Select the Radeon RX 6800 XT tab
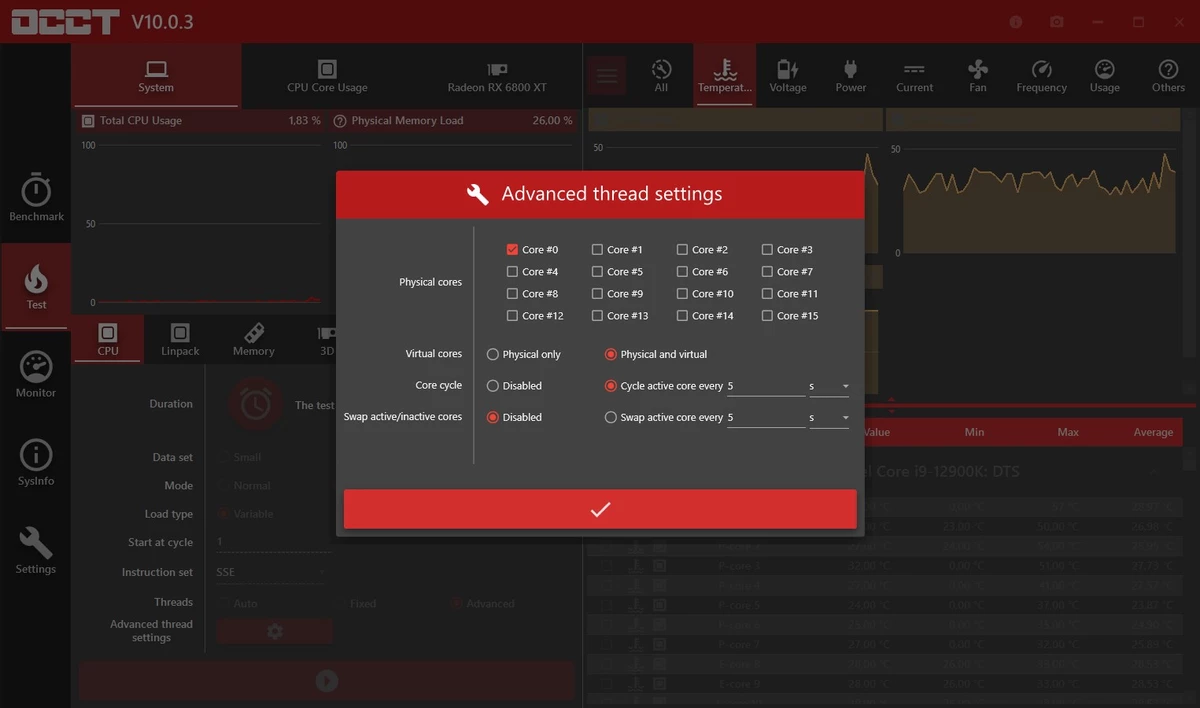 (497, 76)
